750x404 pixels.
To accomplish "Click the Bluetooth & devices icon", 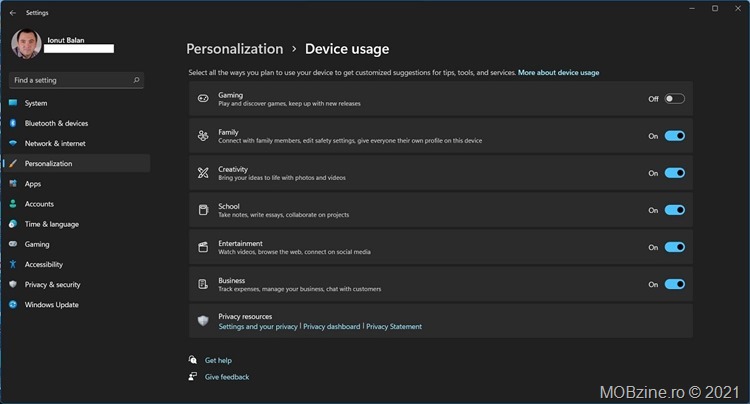I will [13, 123].
